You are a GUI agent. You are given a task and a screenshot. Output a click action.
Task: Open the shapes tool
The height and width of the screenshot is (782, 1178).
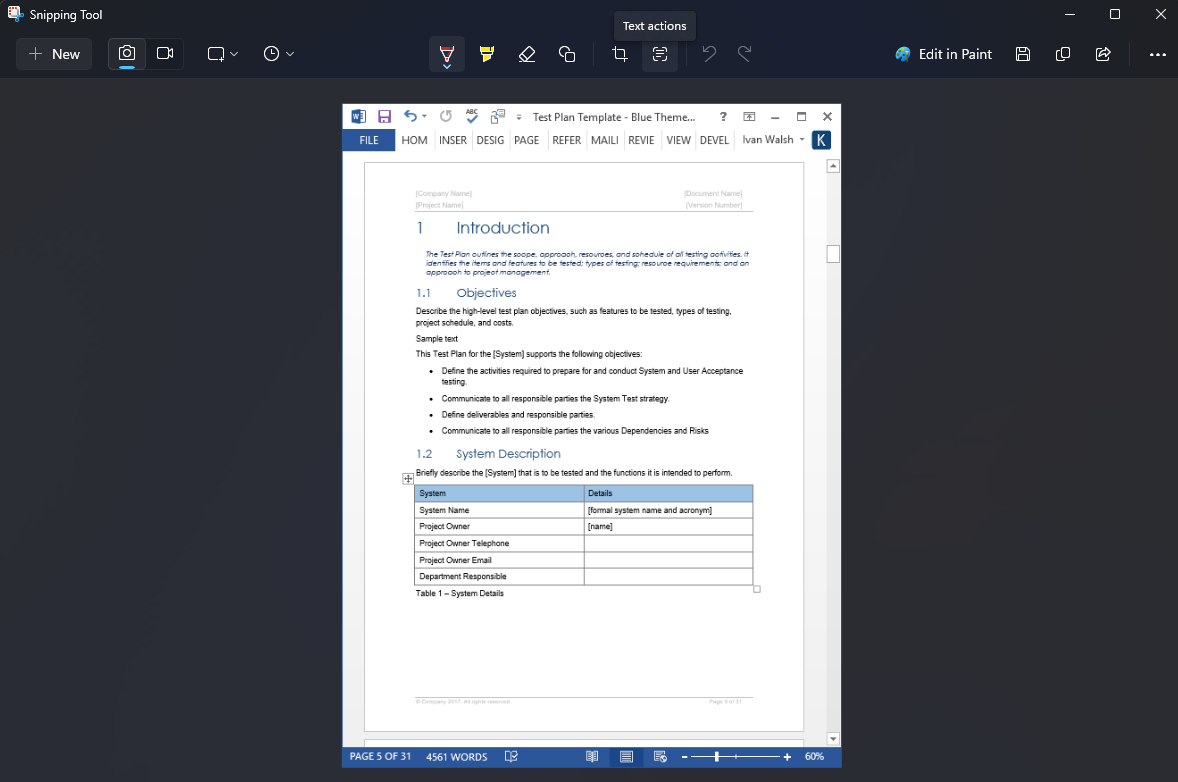pyautogui.click(x=567, y=54)
